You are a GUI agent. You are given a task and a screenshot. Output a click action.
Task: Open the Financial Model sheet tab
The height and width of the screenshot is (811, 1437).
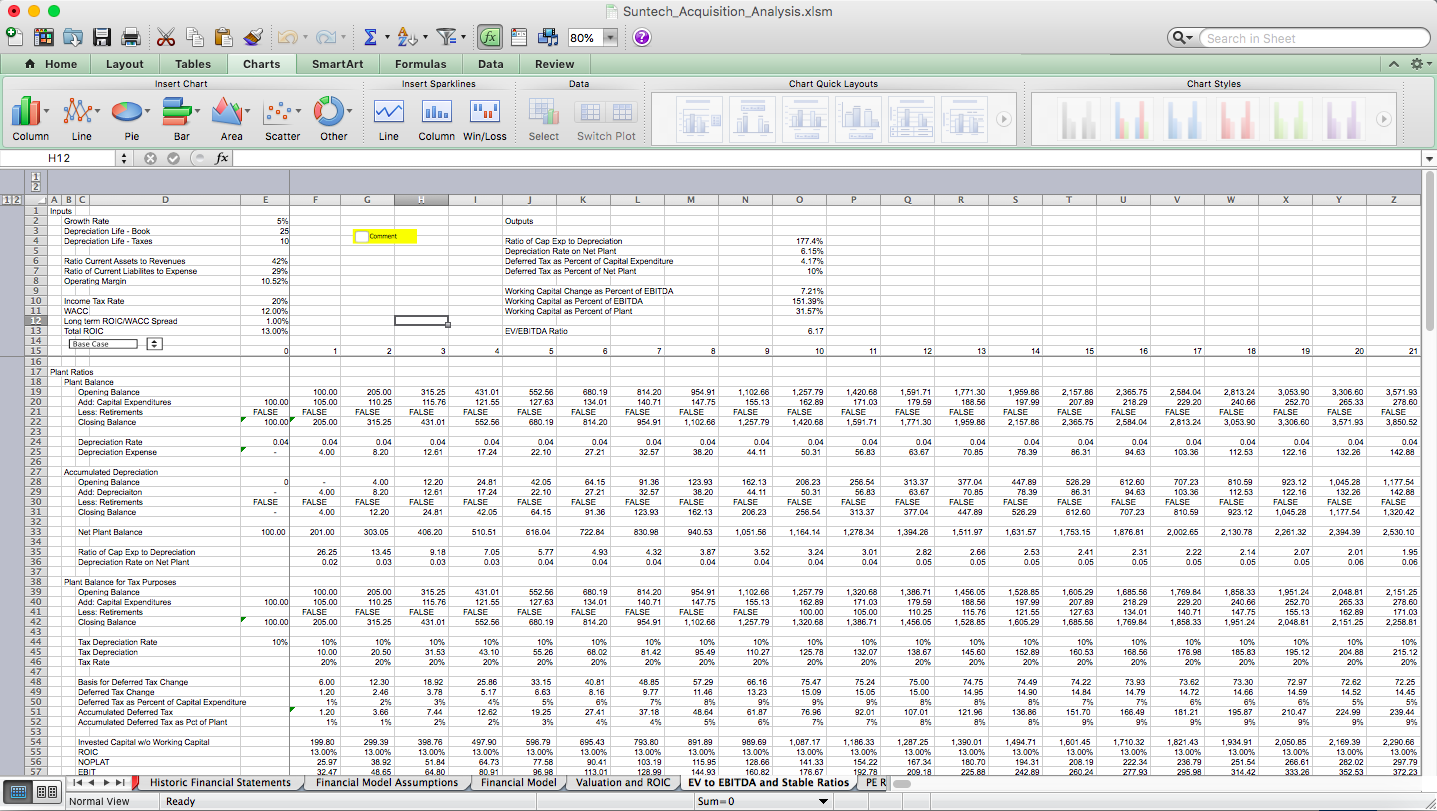[517, 783]
